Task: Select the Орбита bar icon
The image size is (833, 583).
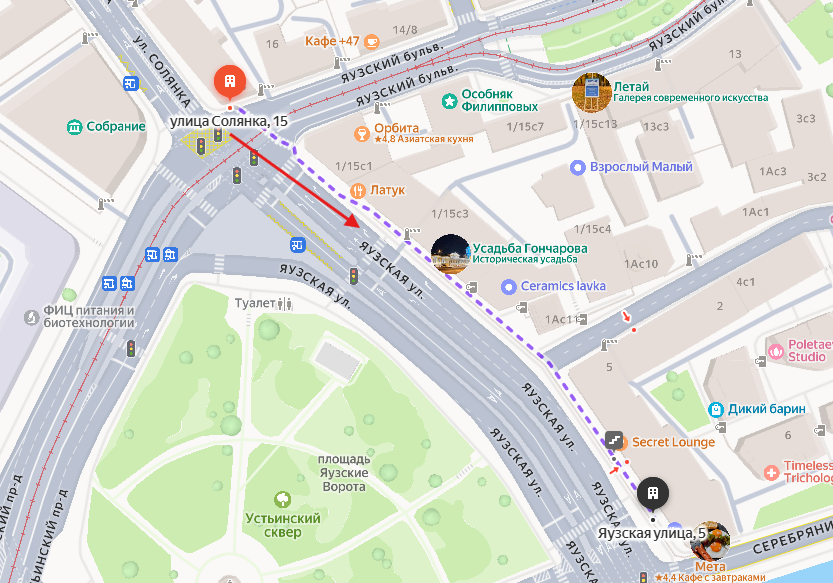Action: [x=362, y=134]
